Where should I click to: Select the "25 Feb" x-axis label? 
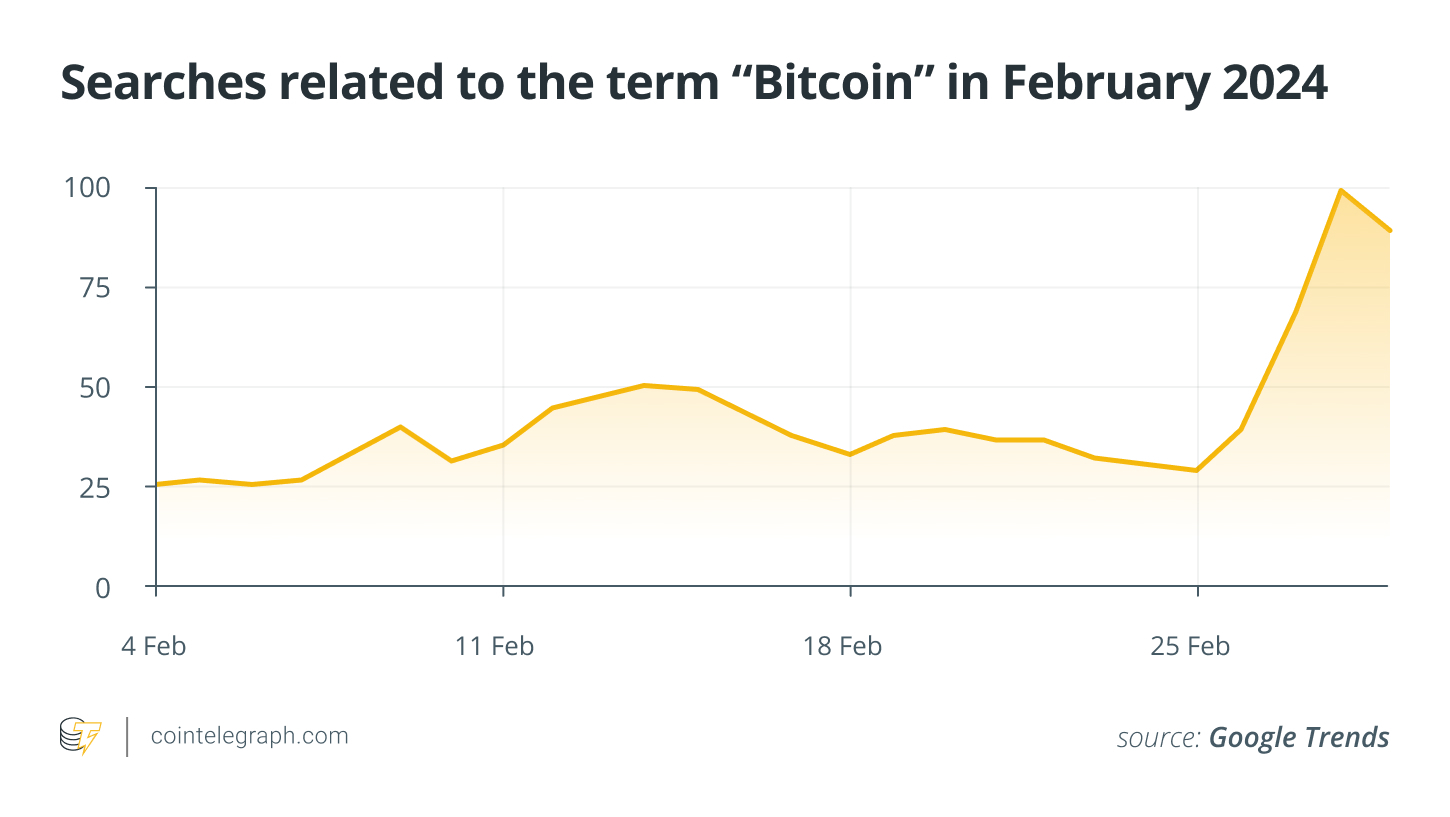coord(1190,646)
